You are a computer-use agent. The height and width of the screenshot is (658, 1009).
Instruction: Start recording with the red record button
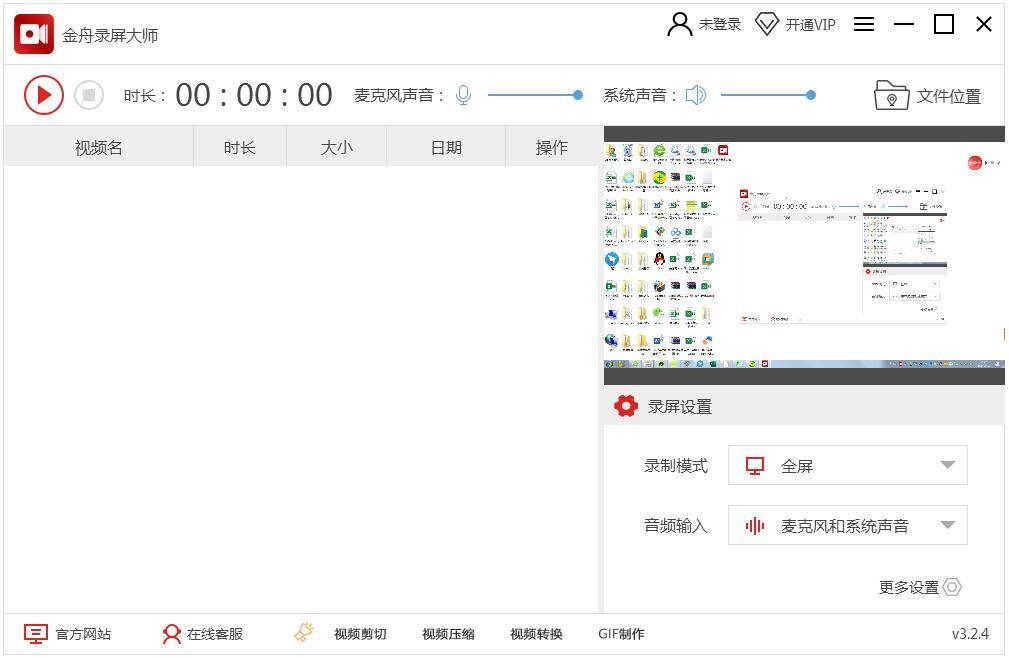tap(43, 95)
